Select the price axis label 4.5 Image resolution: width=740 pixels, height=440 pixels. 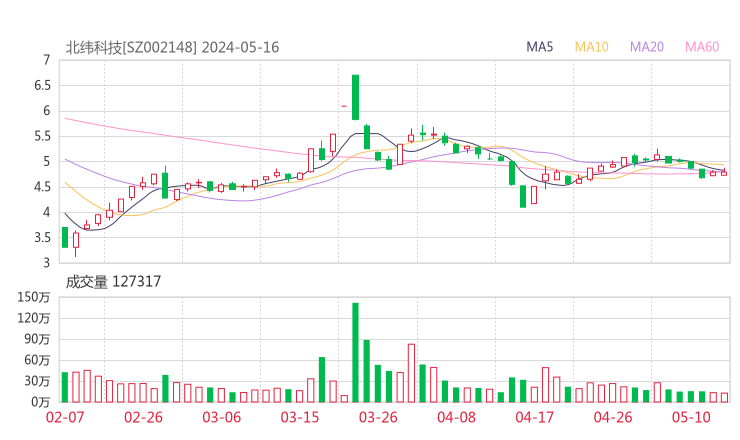[42, 187]
